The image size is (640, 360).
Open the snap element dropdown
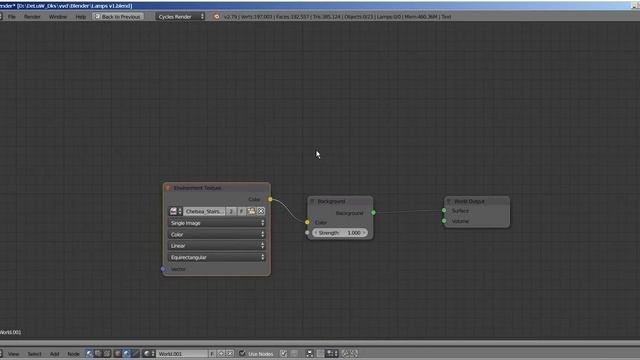332,353
